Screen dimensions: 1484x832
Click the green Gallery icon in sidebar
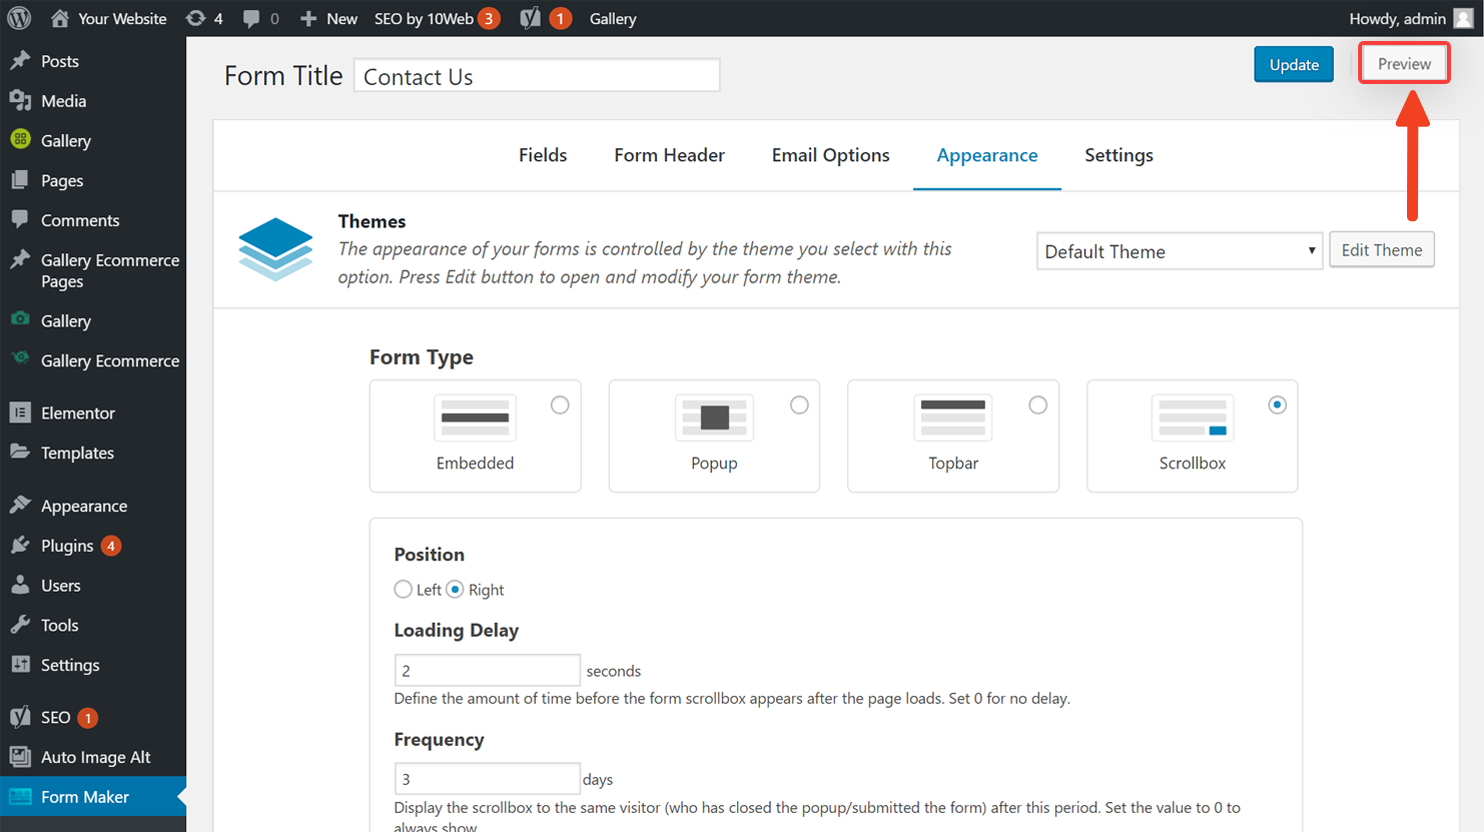tap(20, 139)
